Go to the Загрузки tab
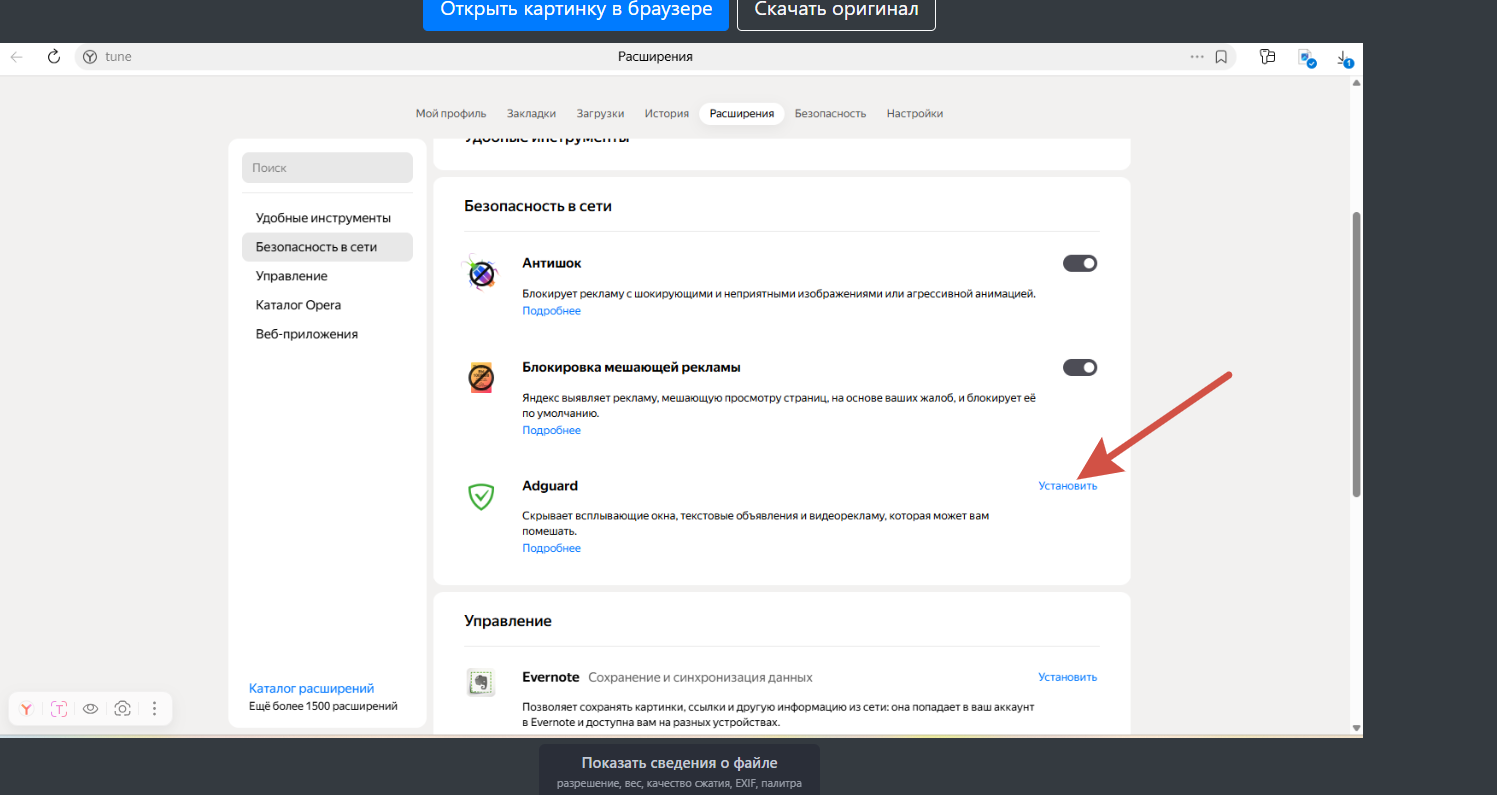 600,113
